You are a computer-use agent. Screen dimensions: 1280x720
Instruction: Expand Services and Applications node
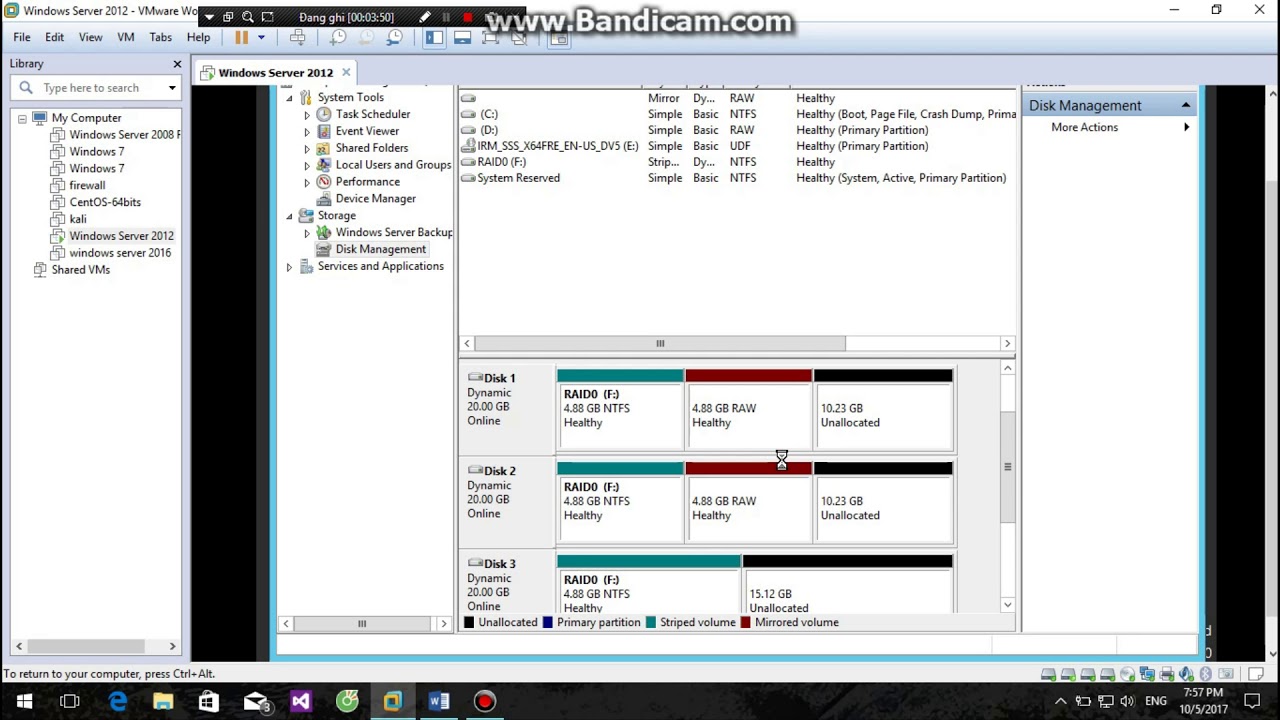click(289, 267)
